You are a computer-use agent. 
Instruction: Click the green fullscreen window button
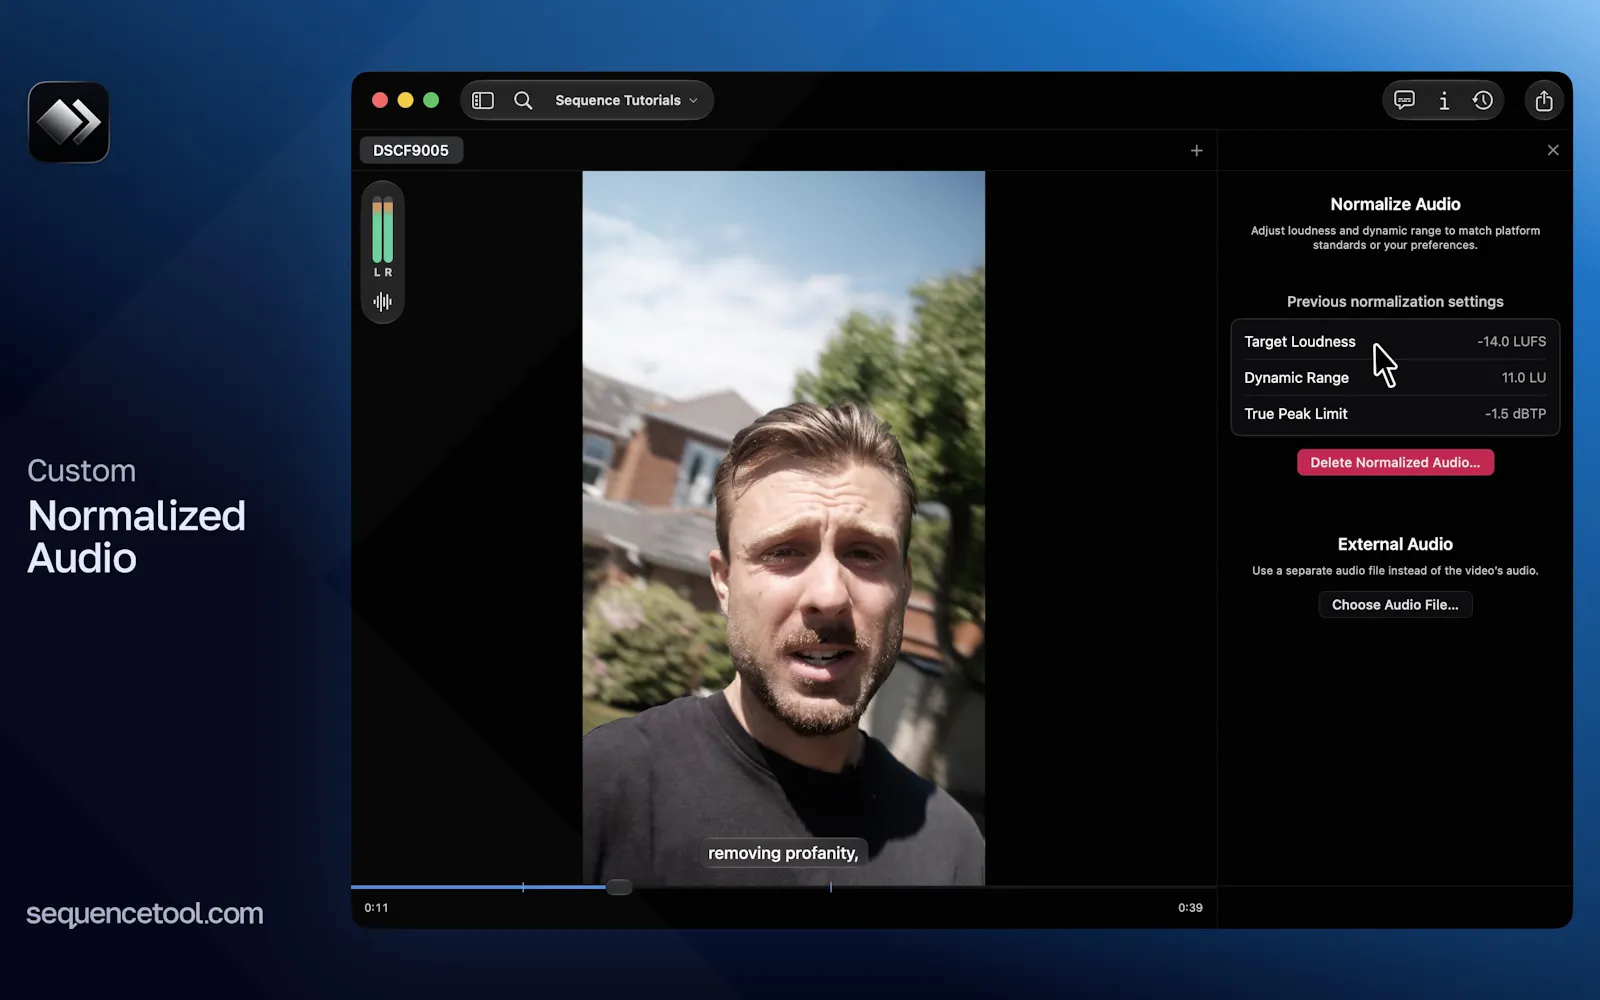pos(431,100)
